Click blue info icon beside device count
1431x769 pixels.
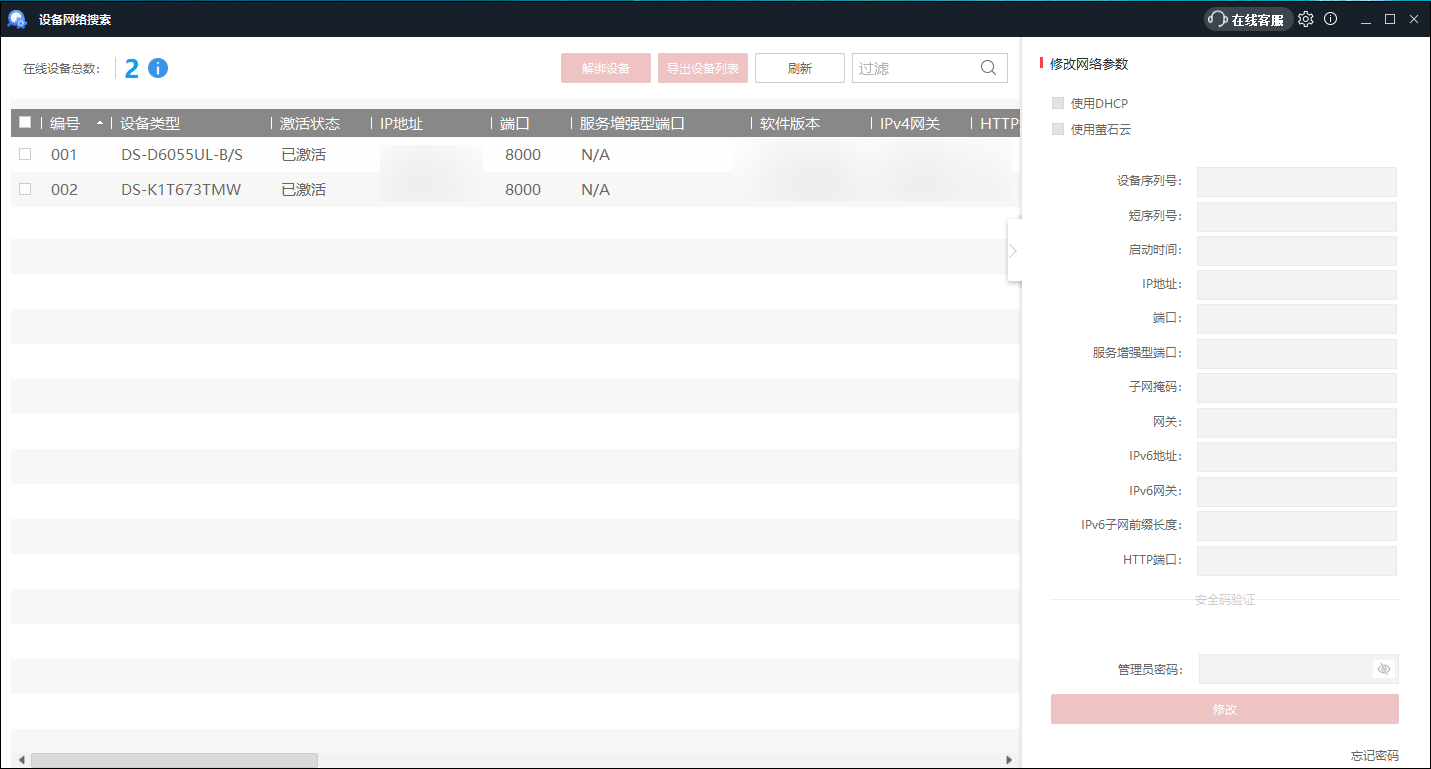point(158,68)
